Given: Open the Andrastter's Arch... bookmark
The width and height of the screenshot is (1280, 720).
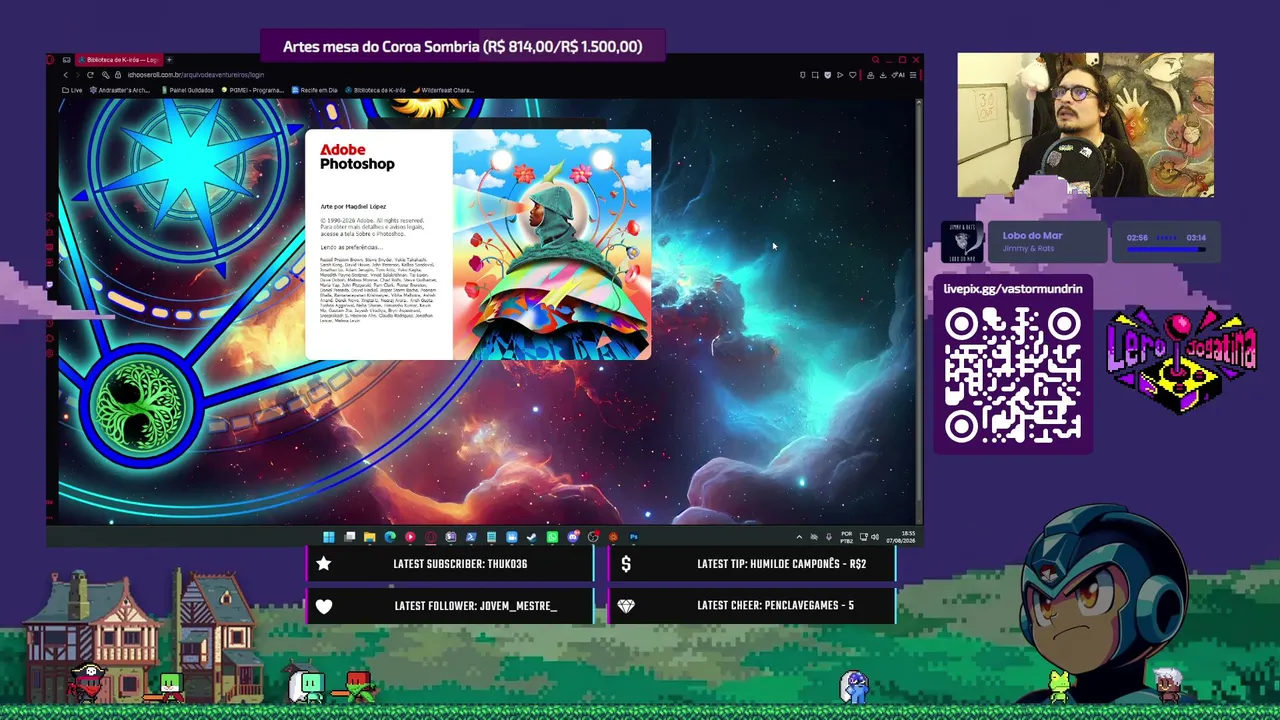Looking at the screenshot, I should pyautogui.click(x=119, y=90).
